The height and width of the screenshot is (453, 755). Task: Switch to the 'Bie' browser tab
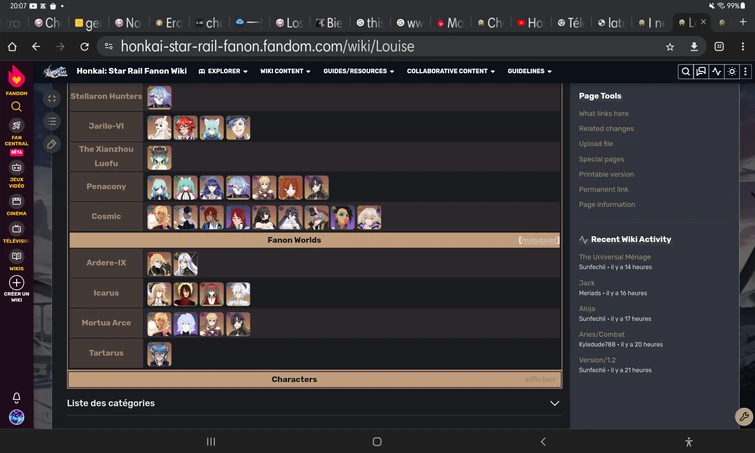click(330, 23)
